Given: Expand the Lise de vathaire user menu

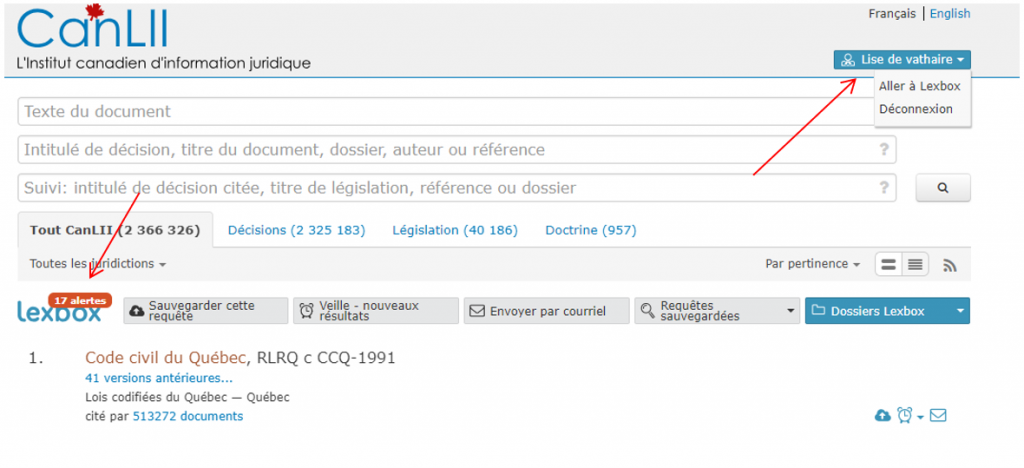Looking at the screenshot, I should click(x=901, y=60).
